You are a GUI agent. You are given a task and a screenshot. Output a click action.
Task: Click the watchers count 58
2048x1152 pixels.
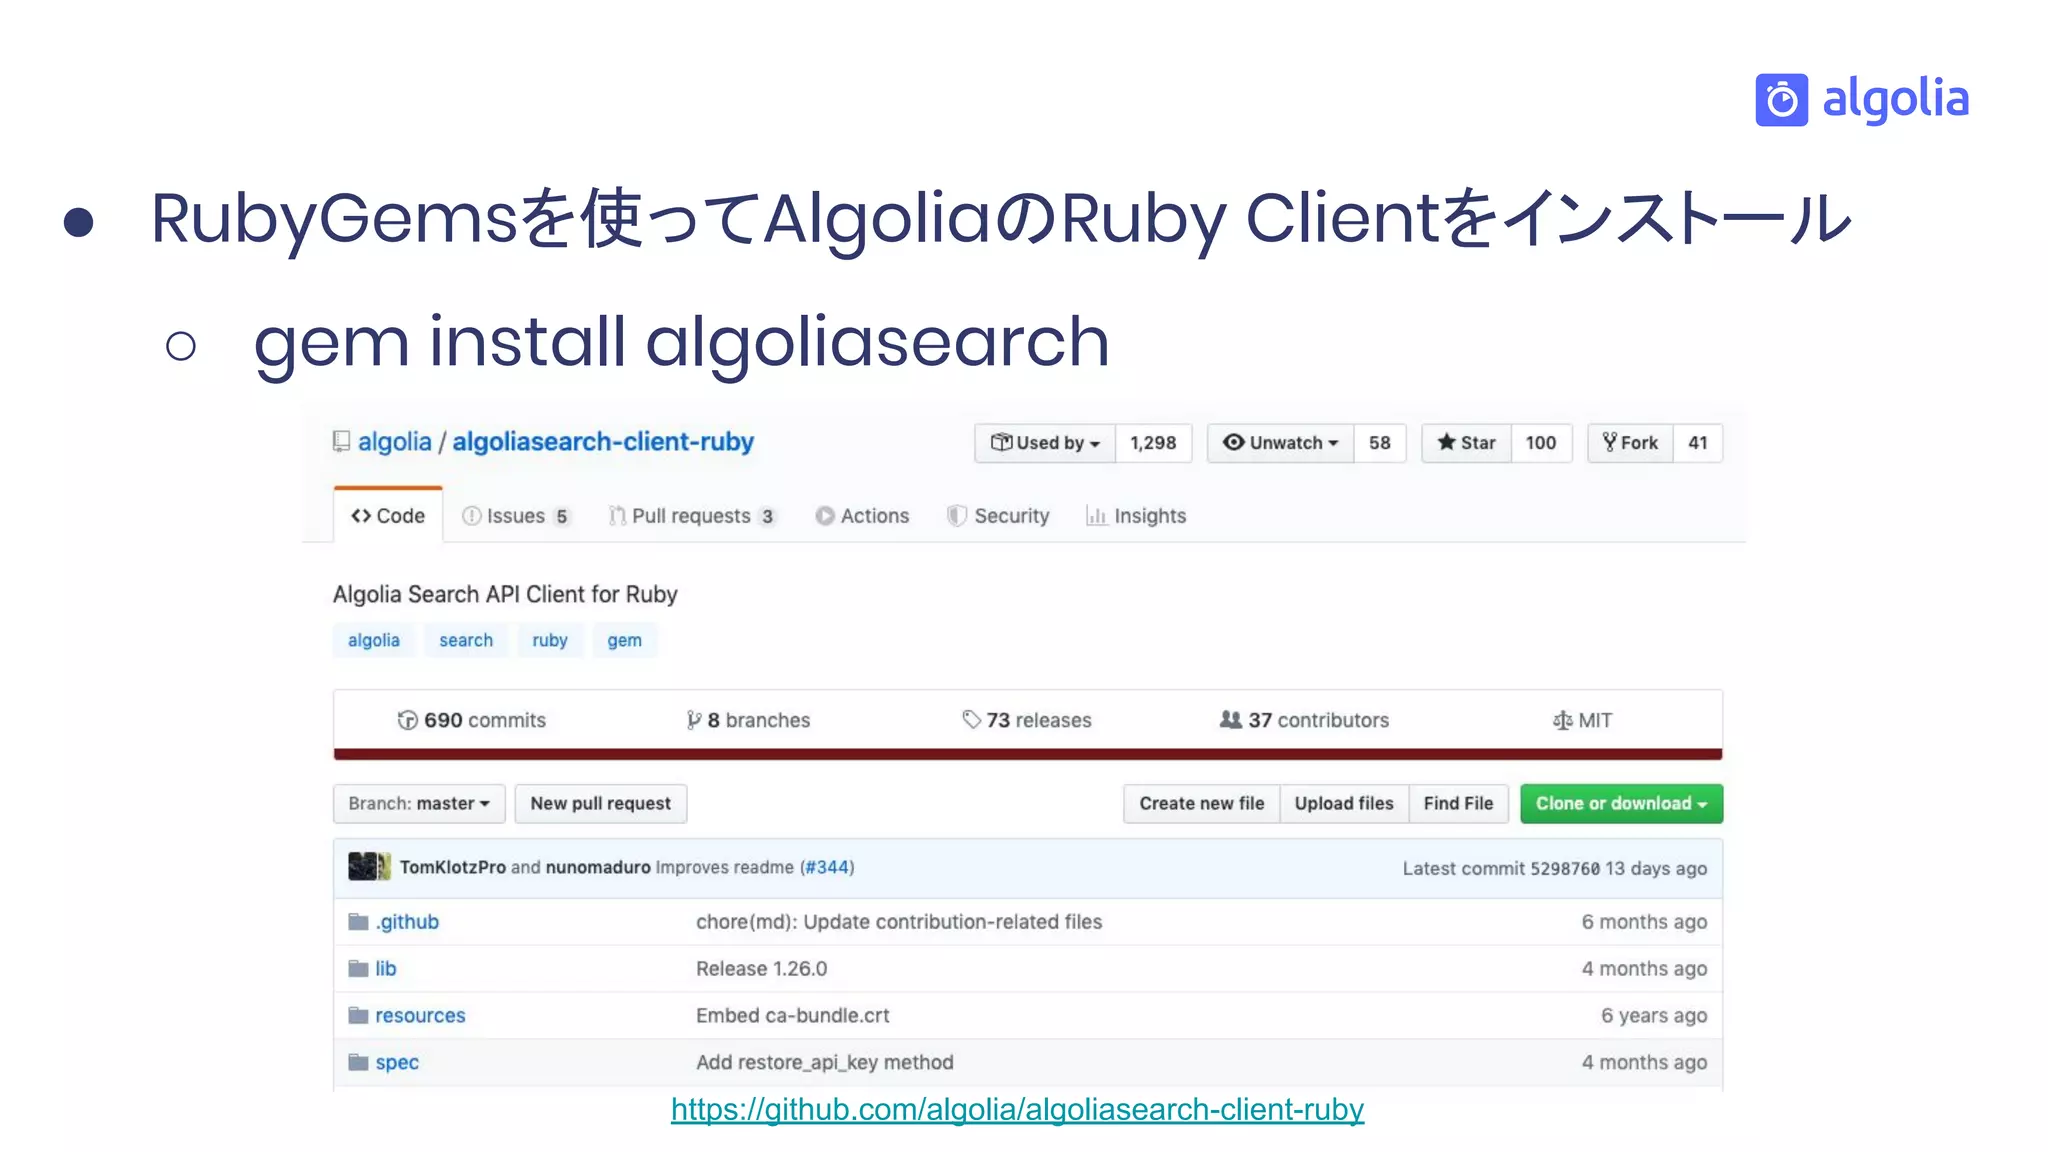click(x=1380, y=443)
